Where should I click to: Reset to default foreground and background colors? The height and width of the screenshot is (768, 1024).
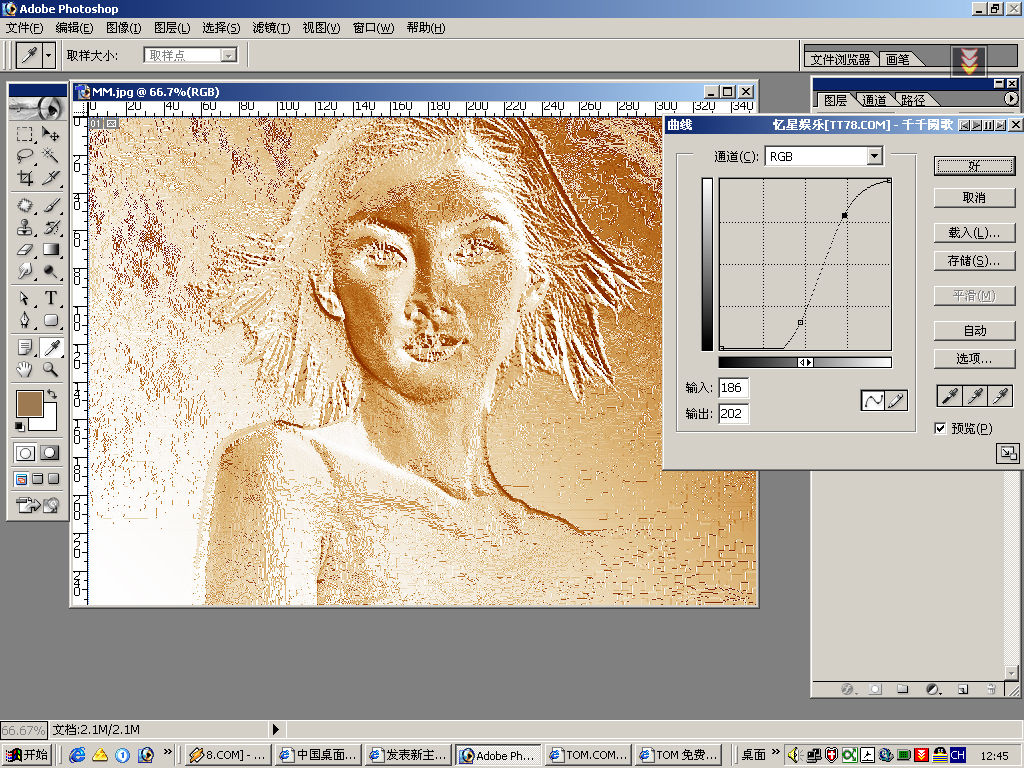tap(20, 426)
